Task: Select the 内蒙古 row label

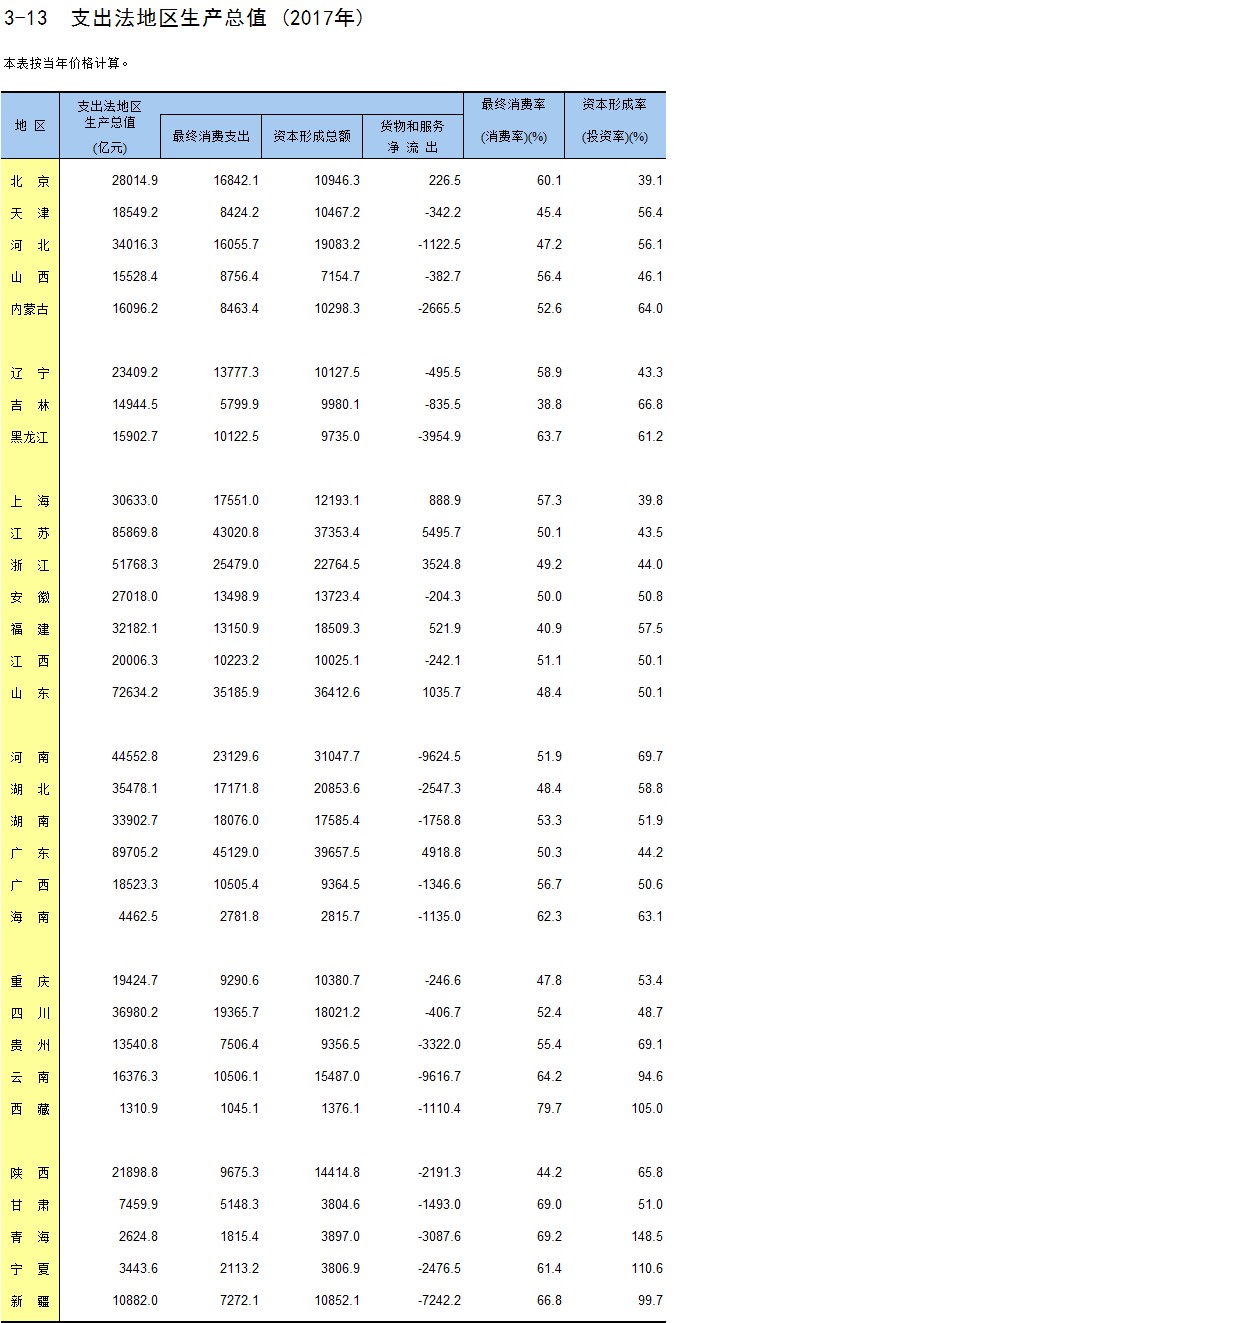Action: (x=30, y=309)
